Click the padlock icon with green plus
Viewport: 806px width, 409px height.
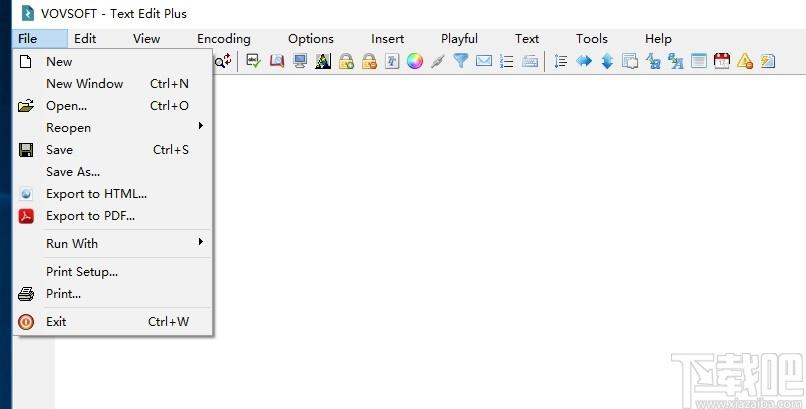tap(346, 61)
